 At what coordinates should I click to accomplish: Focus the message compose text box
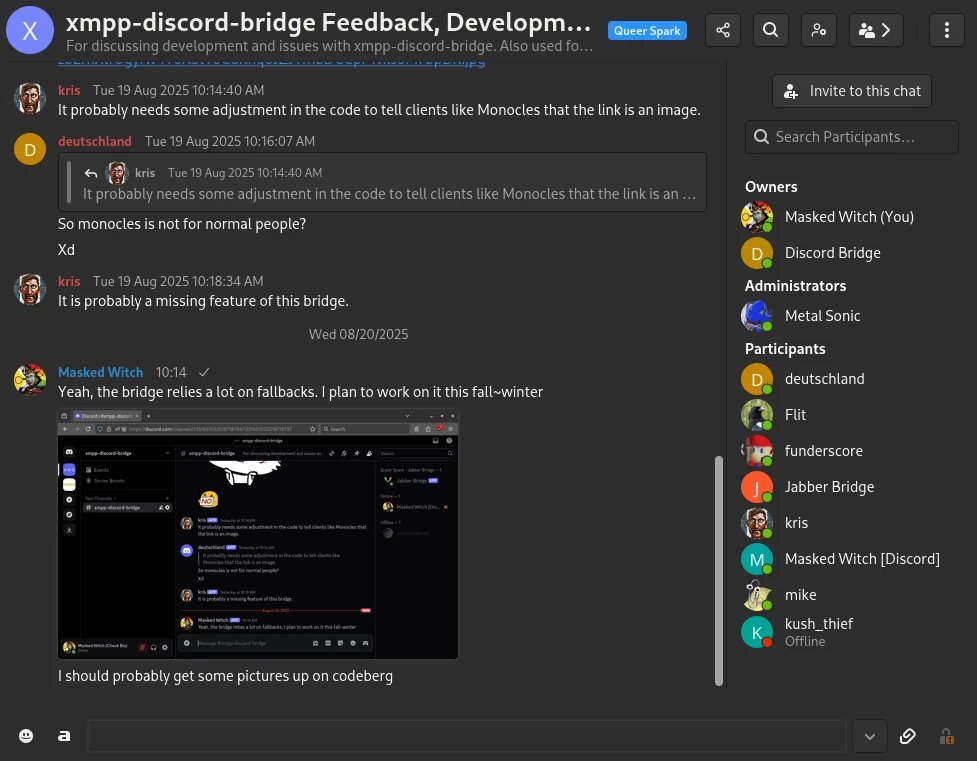point(466,736)
